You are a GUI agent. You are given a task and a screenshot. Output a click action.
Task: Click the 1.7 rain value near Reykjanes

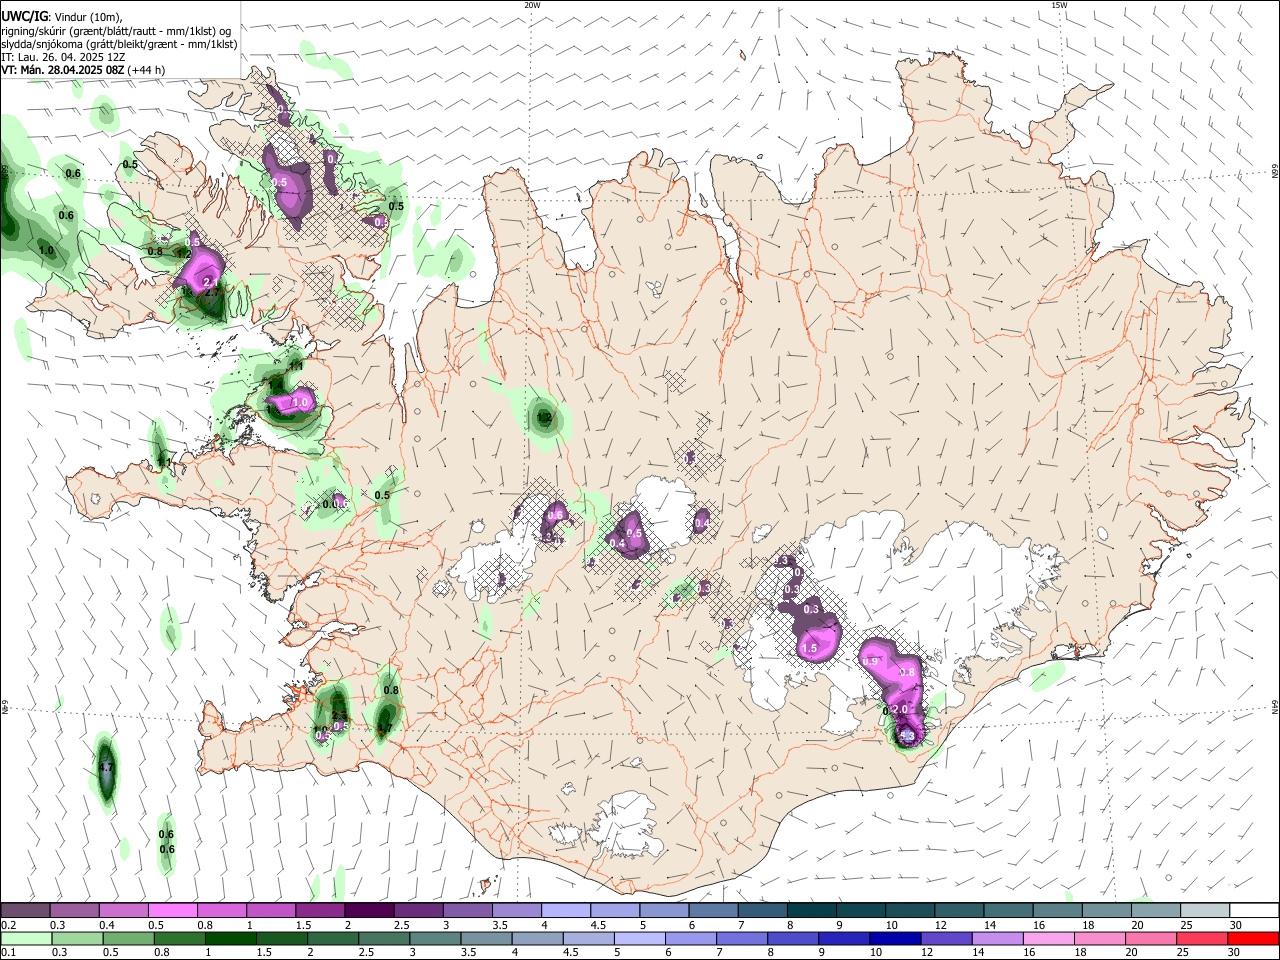[x=384, y=728]
